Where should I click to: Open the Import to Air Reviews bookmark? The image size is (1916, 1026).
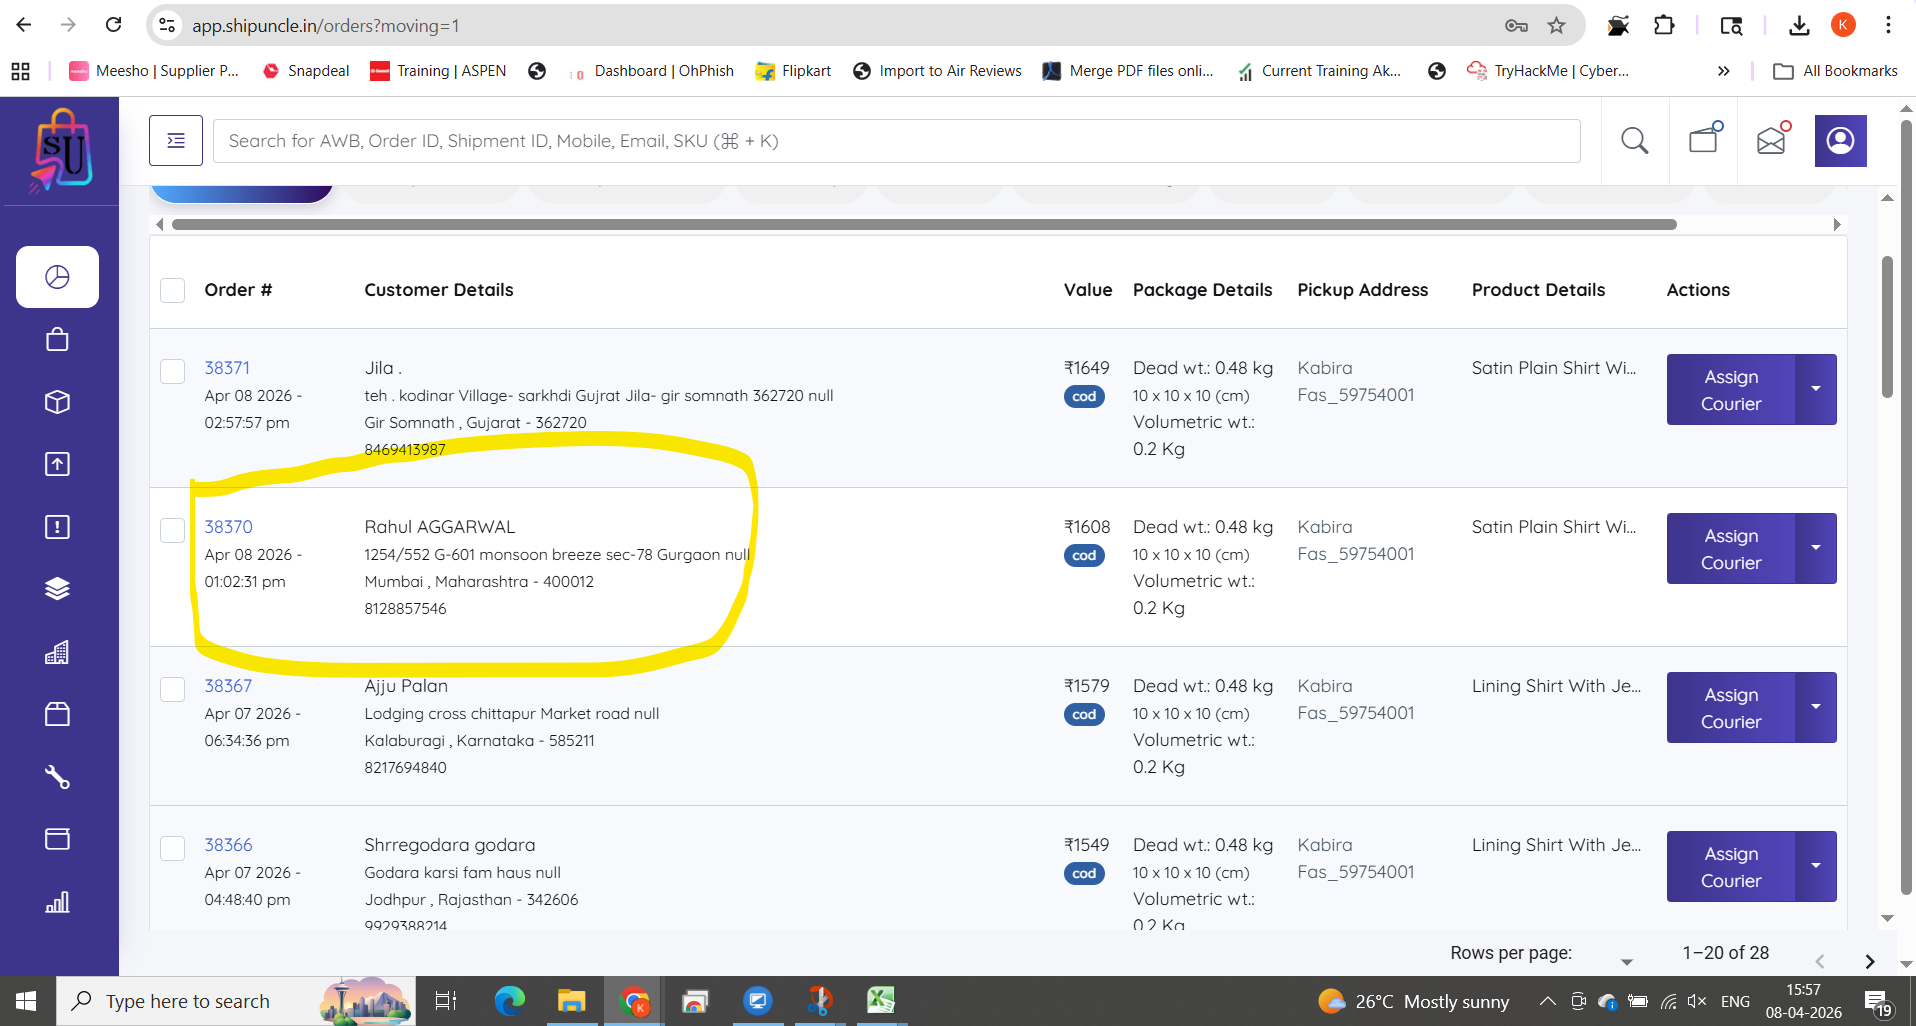pyautogui.click(x=937, y=71)
